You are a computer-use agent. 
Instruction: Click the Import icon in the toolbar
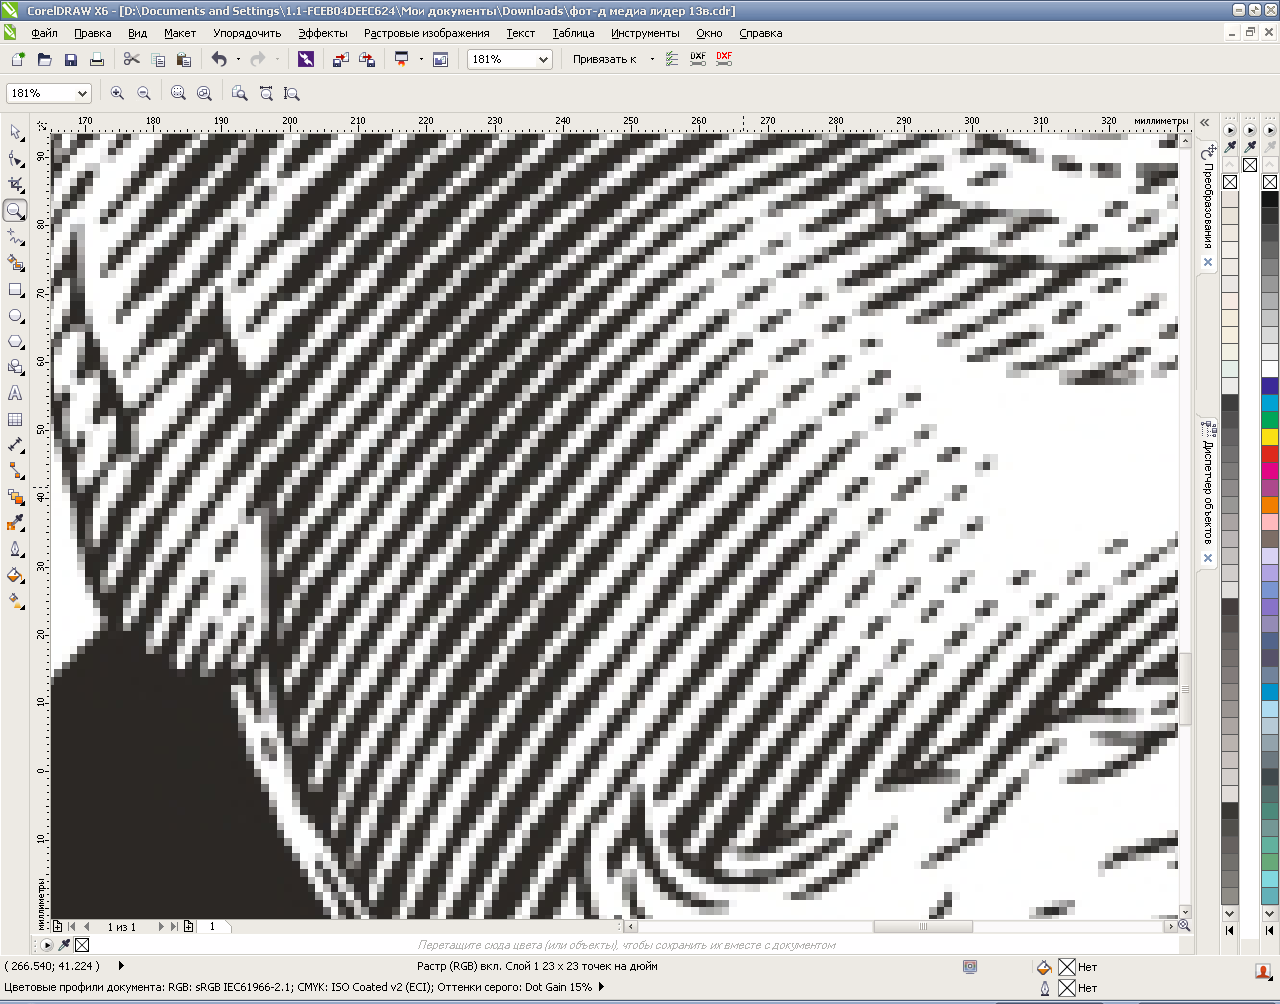click(341, 60)
